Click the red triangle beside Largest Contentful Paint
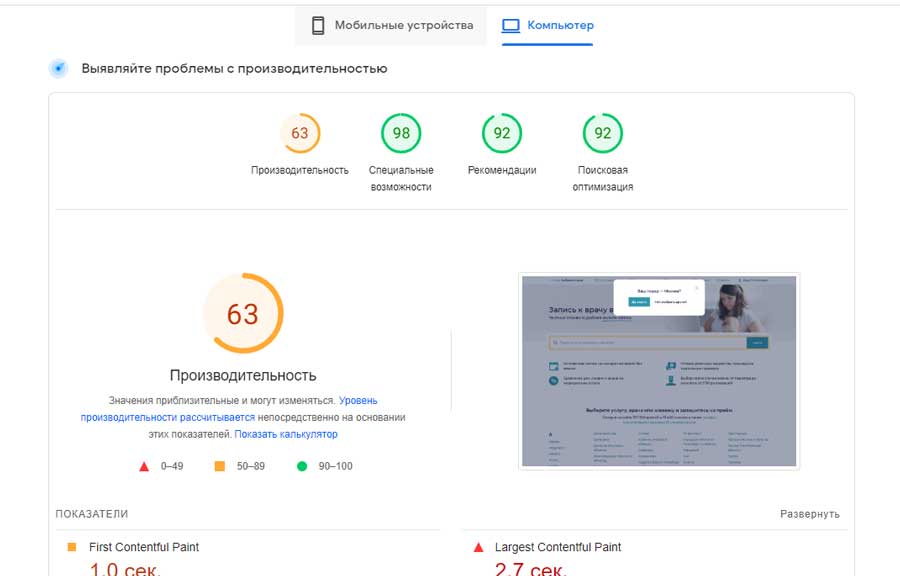900x576 pixels. 479,547
